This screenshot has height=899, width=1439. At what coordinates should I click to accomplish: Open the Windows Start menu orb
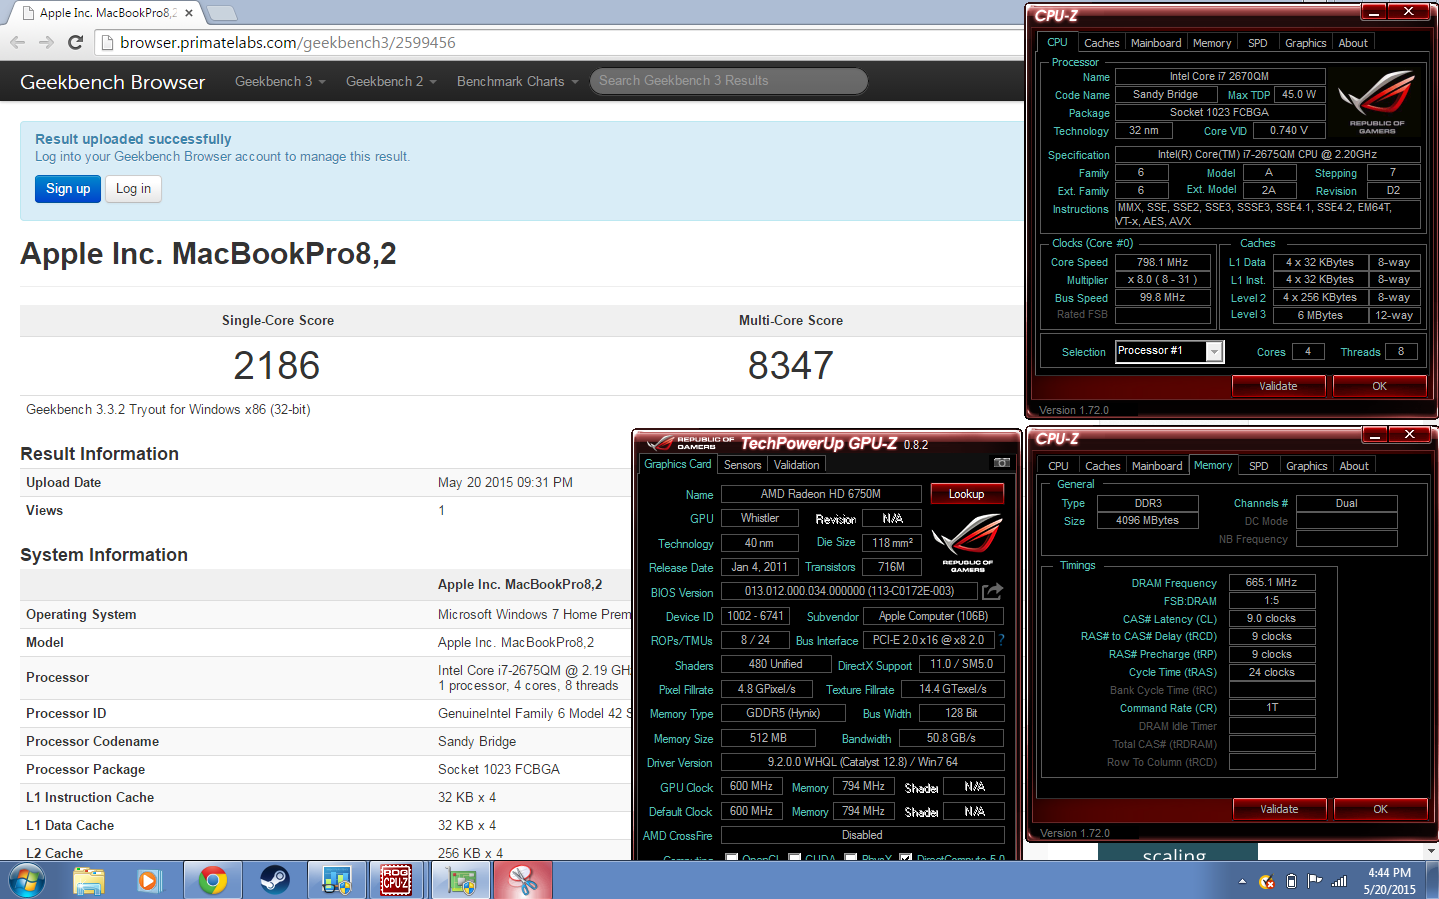tap(26, 881)
